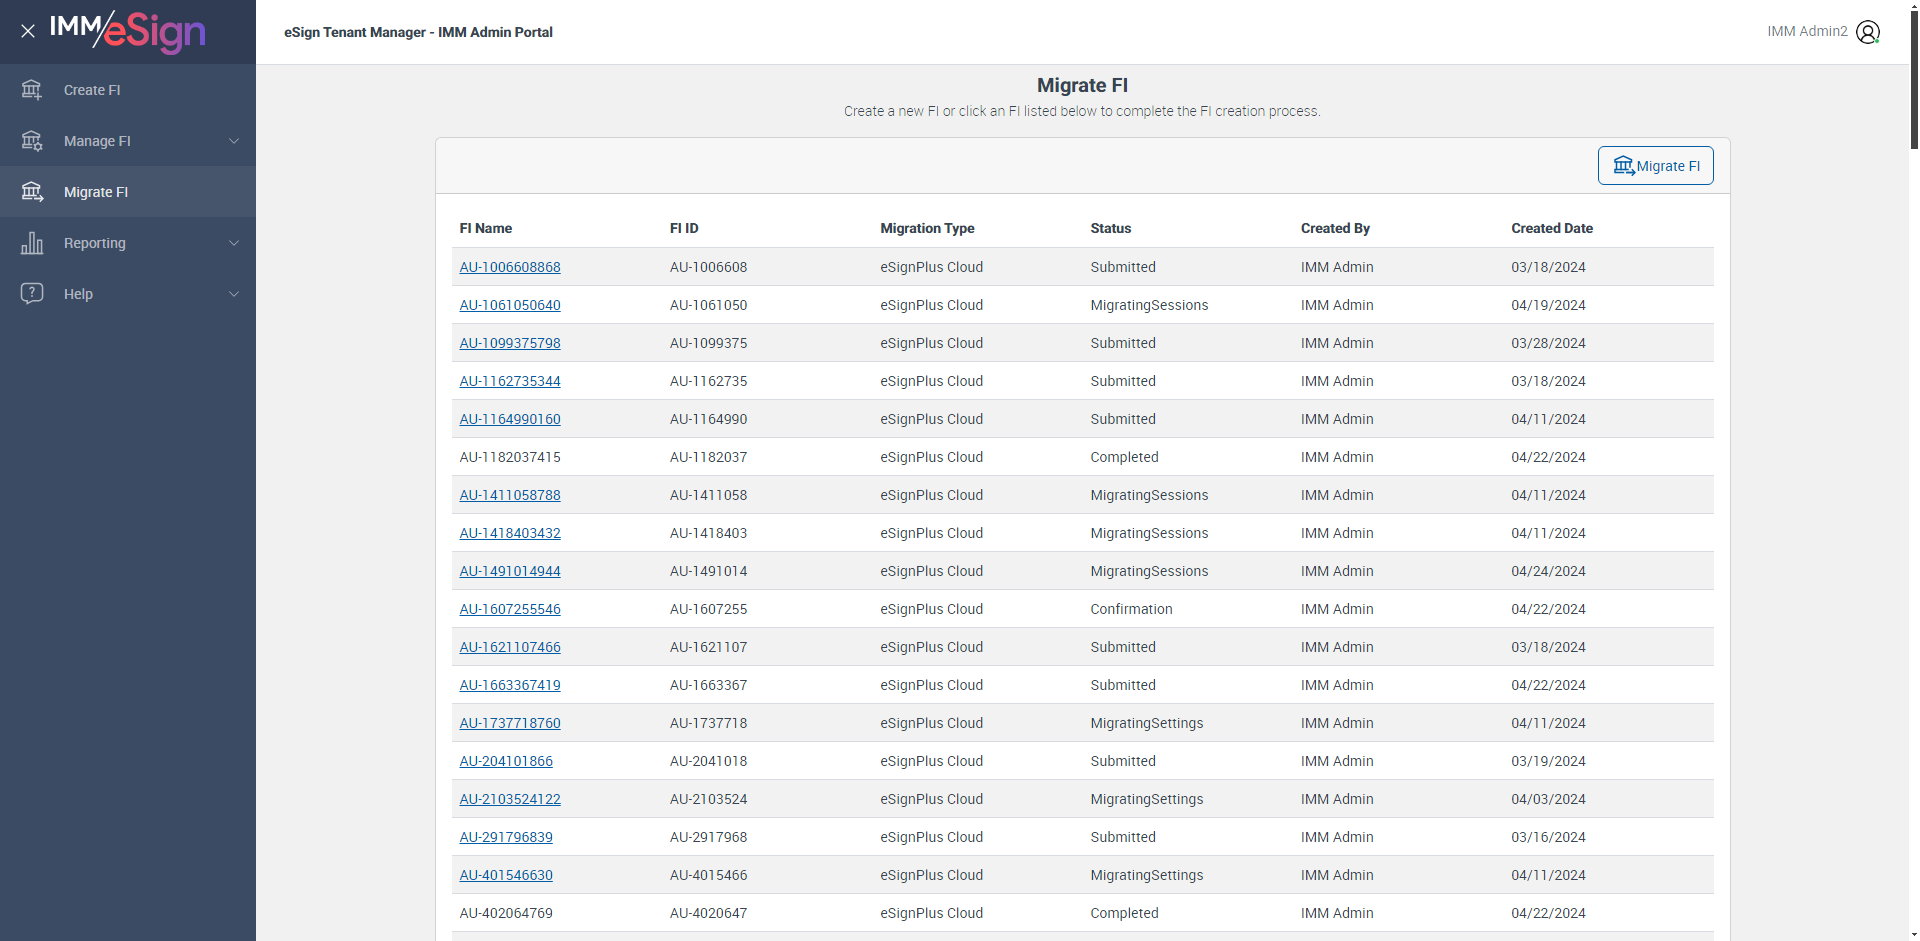
Task: Expand the Help submenu chevron
Action: coord(234,294)
